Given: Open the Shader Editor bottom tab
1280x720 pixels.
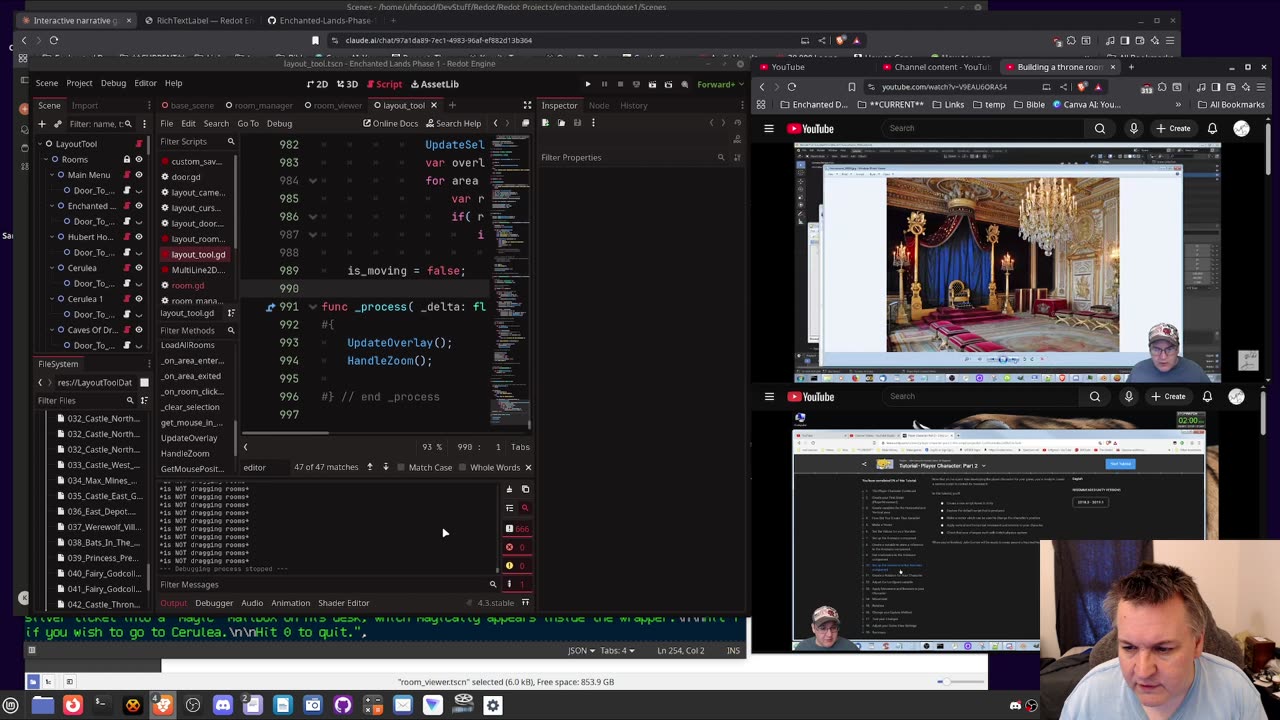Looking at the screenshot, I should (x=343, y=603).
